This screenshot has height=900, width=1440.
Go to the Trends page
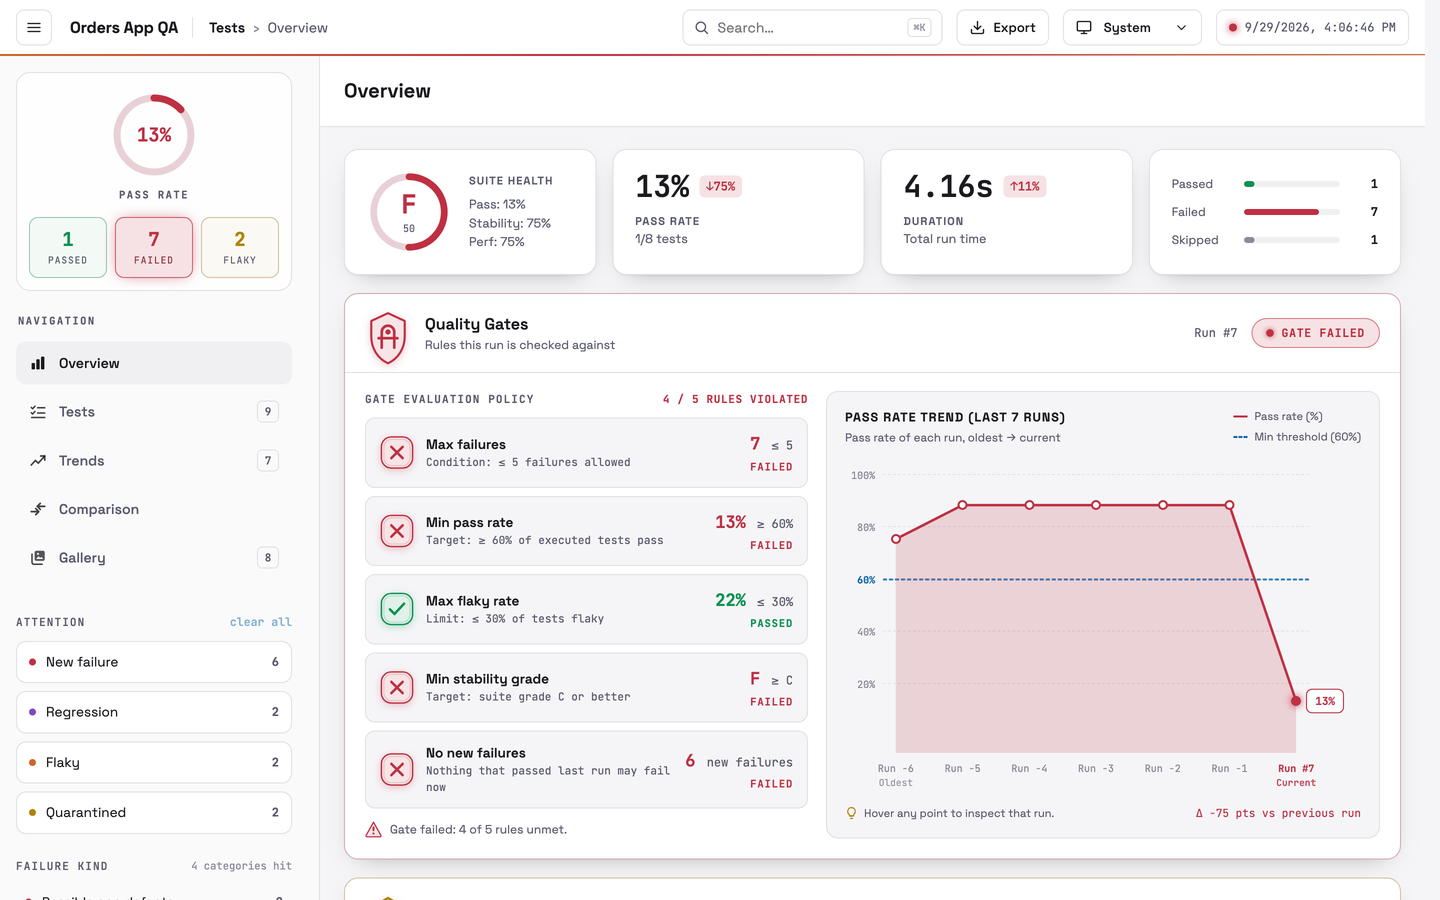[154, 461]
